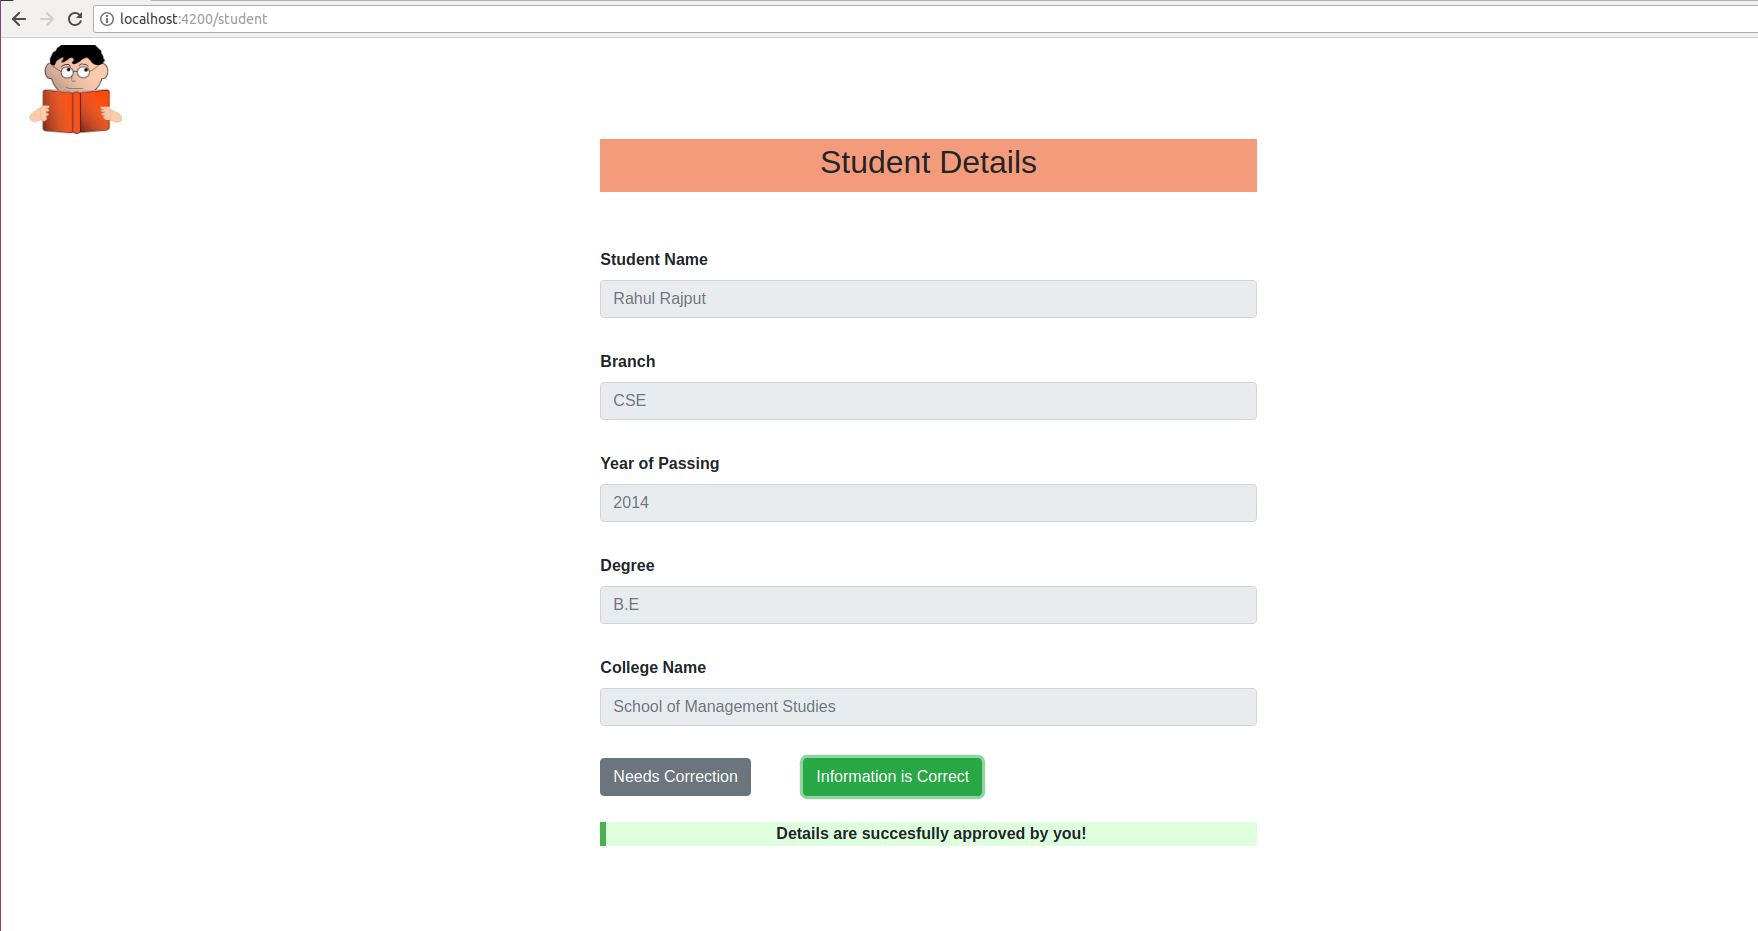Image resolution: width=1758 pixels, height=931 pixels.
Task: Click the Degree label above its field
Action: [627, 565]
